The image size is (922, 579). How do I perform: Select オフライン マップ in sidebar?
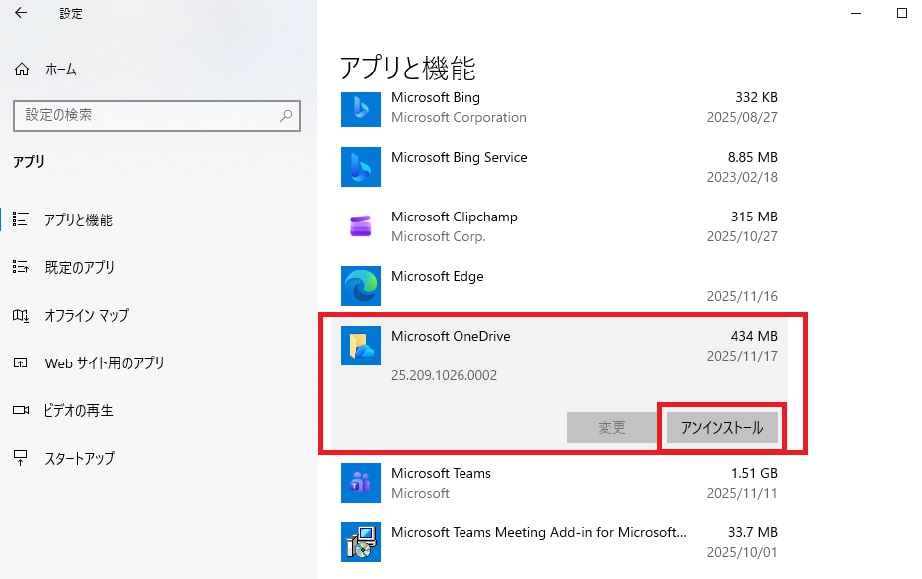point(86,315)
